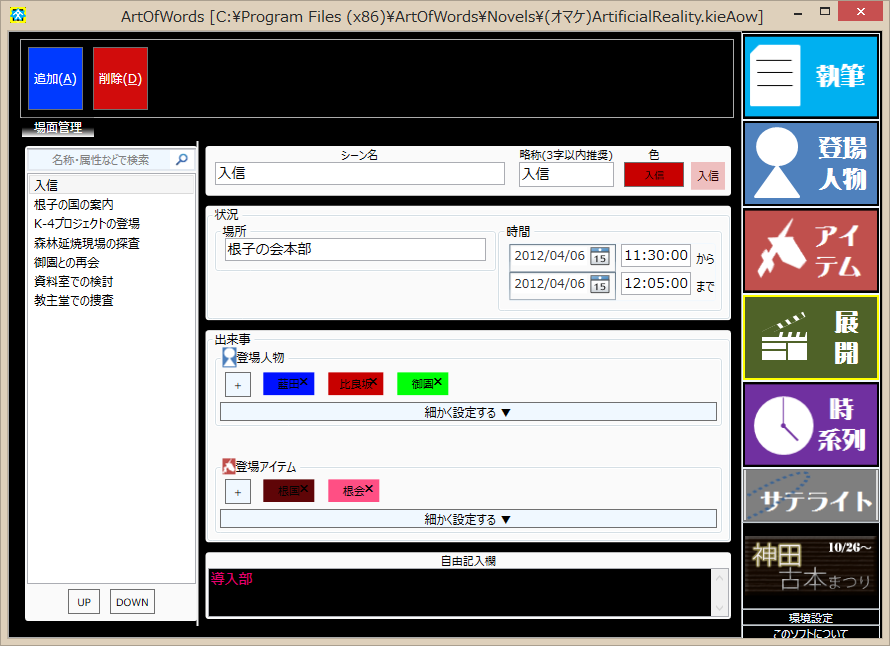Open the アイテム items panel
Image resolution: width=890 pixels, height=646 pixels.
point(810,250)
